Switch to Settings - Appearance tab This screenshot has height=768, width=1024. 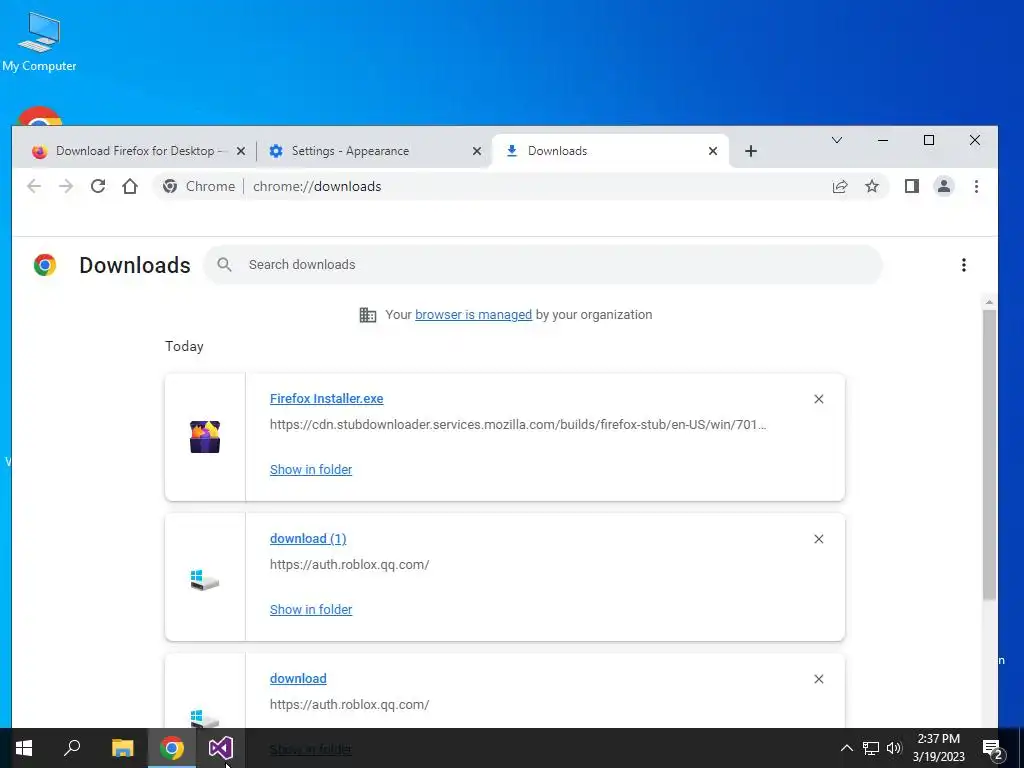tap(376, 151)
